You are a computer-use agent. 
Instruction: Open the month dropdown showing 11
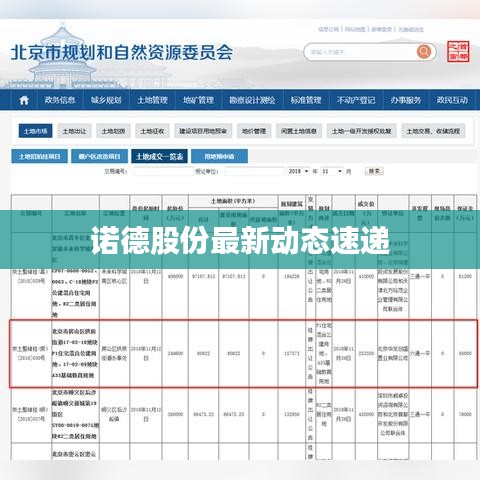pyautogui.click(x=332, y=171)
